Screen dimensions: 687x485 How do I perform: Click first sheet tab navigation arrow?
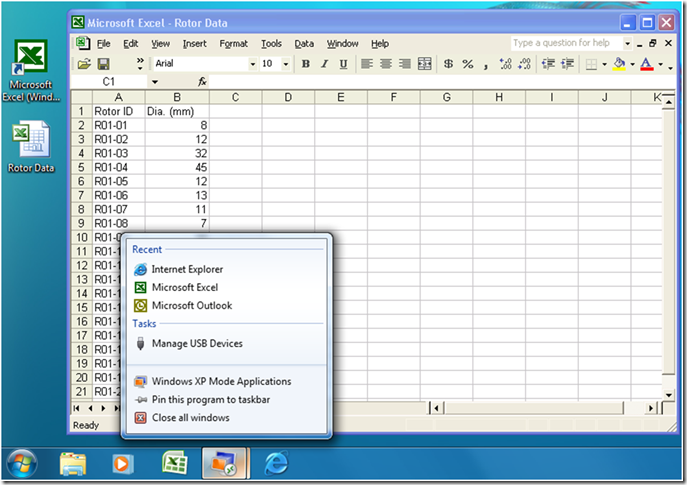pyautogui.click(x=77, y=408)
